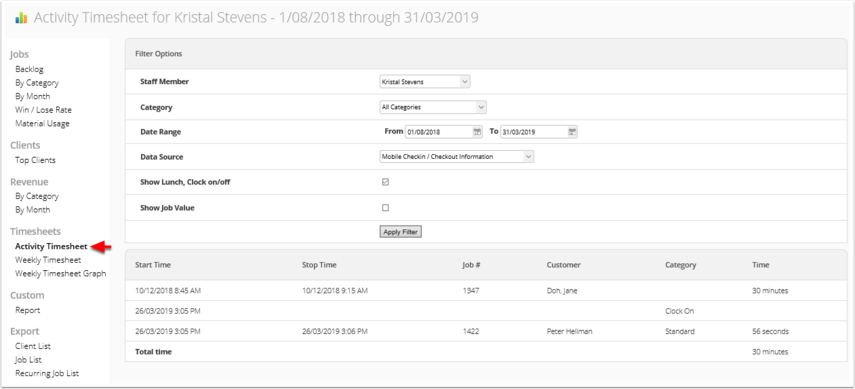
Task: Click job number 1422
Action: tap(471, 331)
